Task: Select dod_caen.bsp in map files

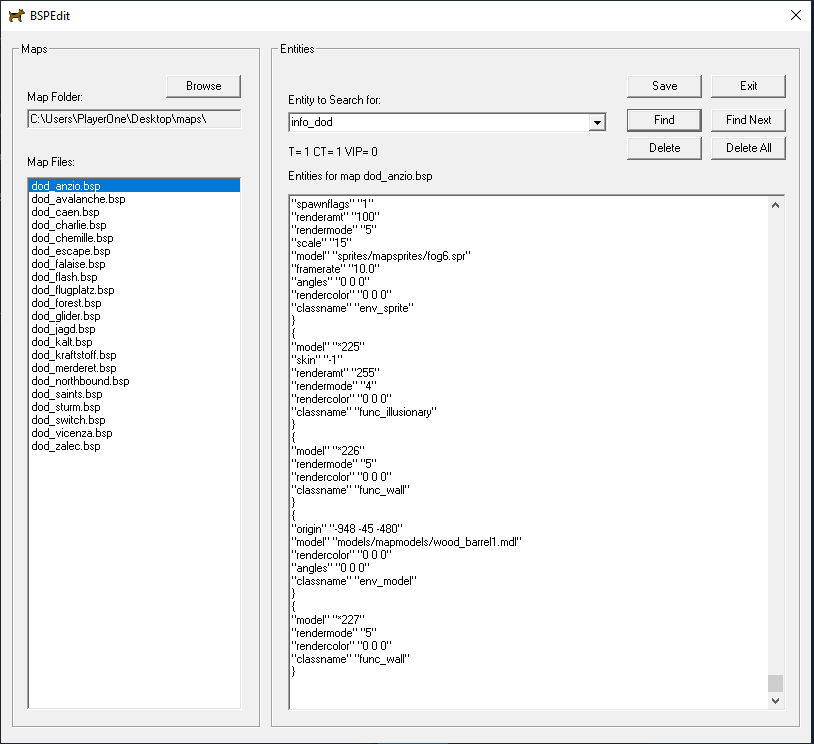Action: [134, 212]
